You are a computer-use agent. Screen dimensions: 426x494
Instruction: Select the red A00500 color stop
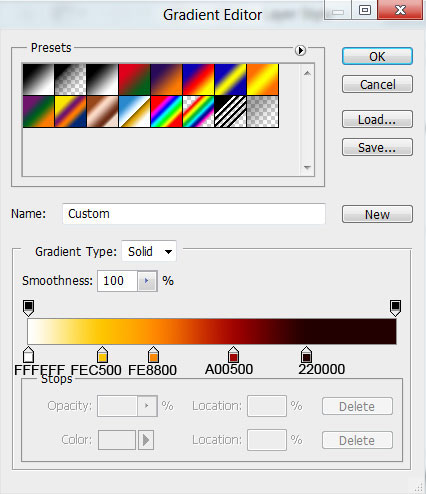[x=233, y=355]
